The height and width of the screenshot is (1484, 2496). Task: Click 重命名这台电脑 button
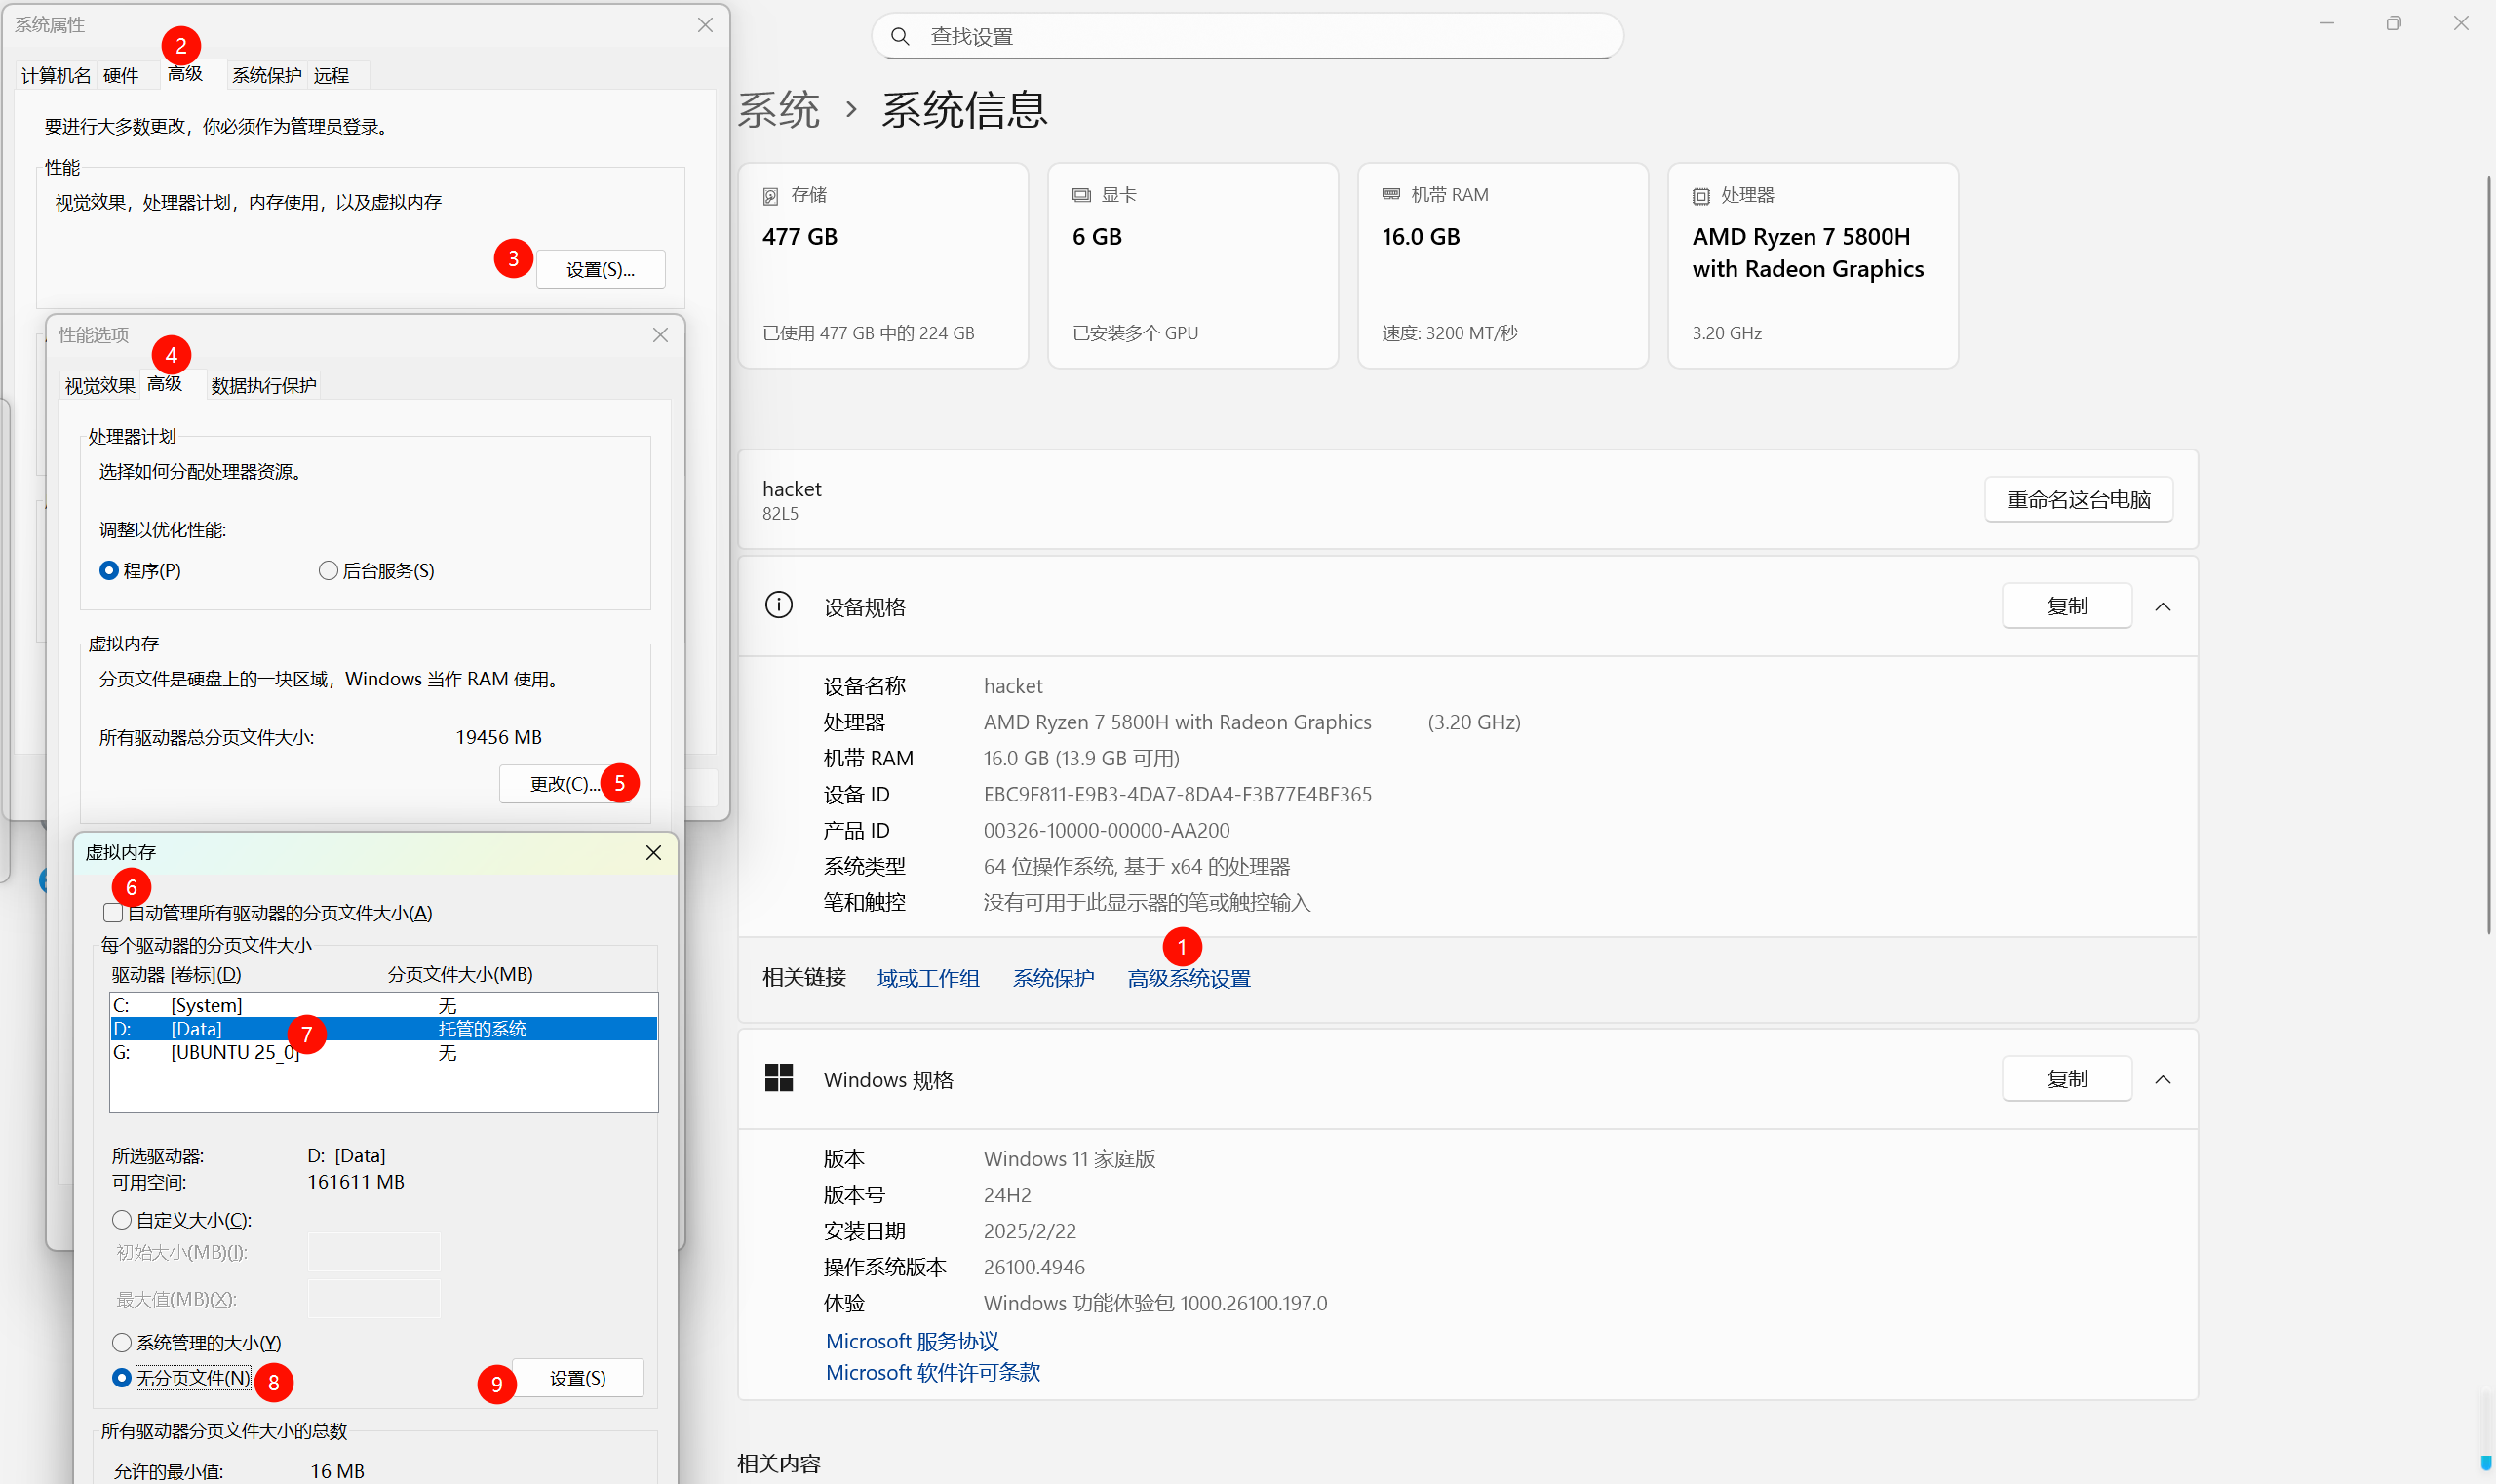tap(2077, 499)
